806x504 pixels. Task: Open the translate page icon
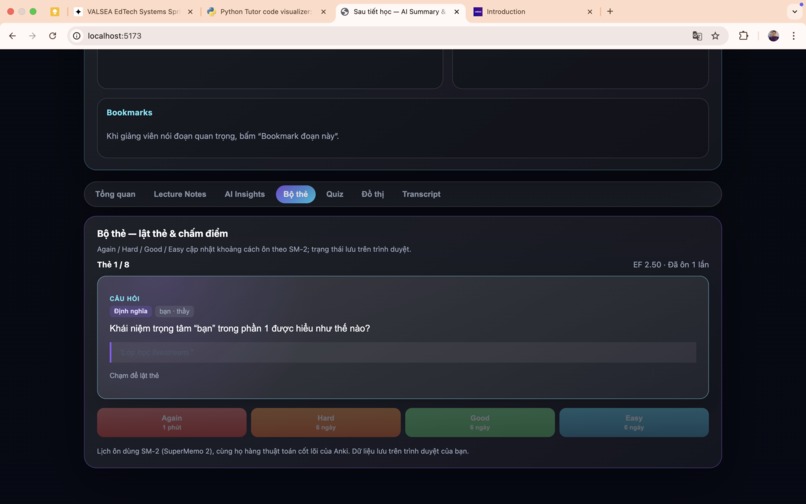[697, 35]
